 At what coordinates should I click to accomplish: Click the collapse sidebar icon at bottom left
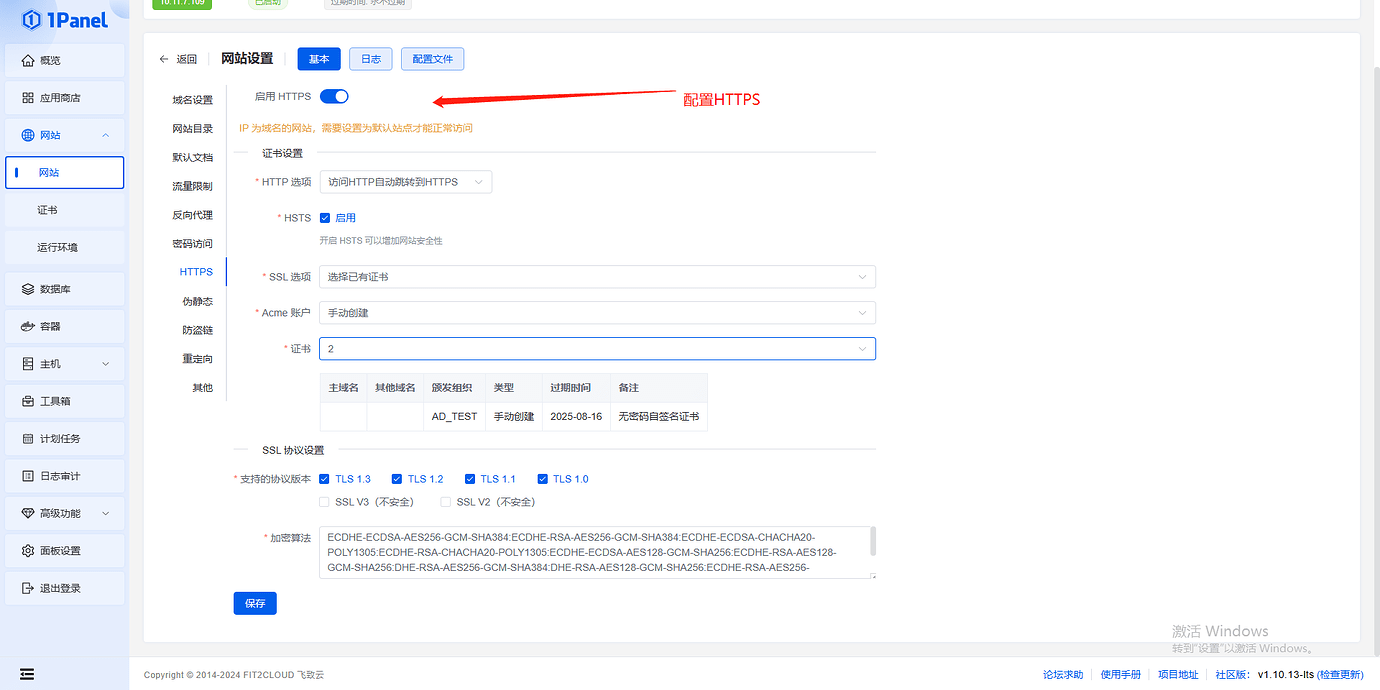point(26,674)
